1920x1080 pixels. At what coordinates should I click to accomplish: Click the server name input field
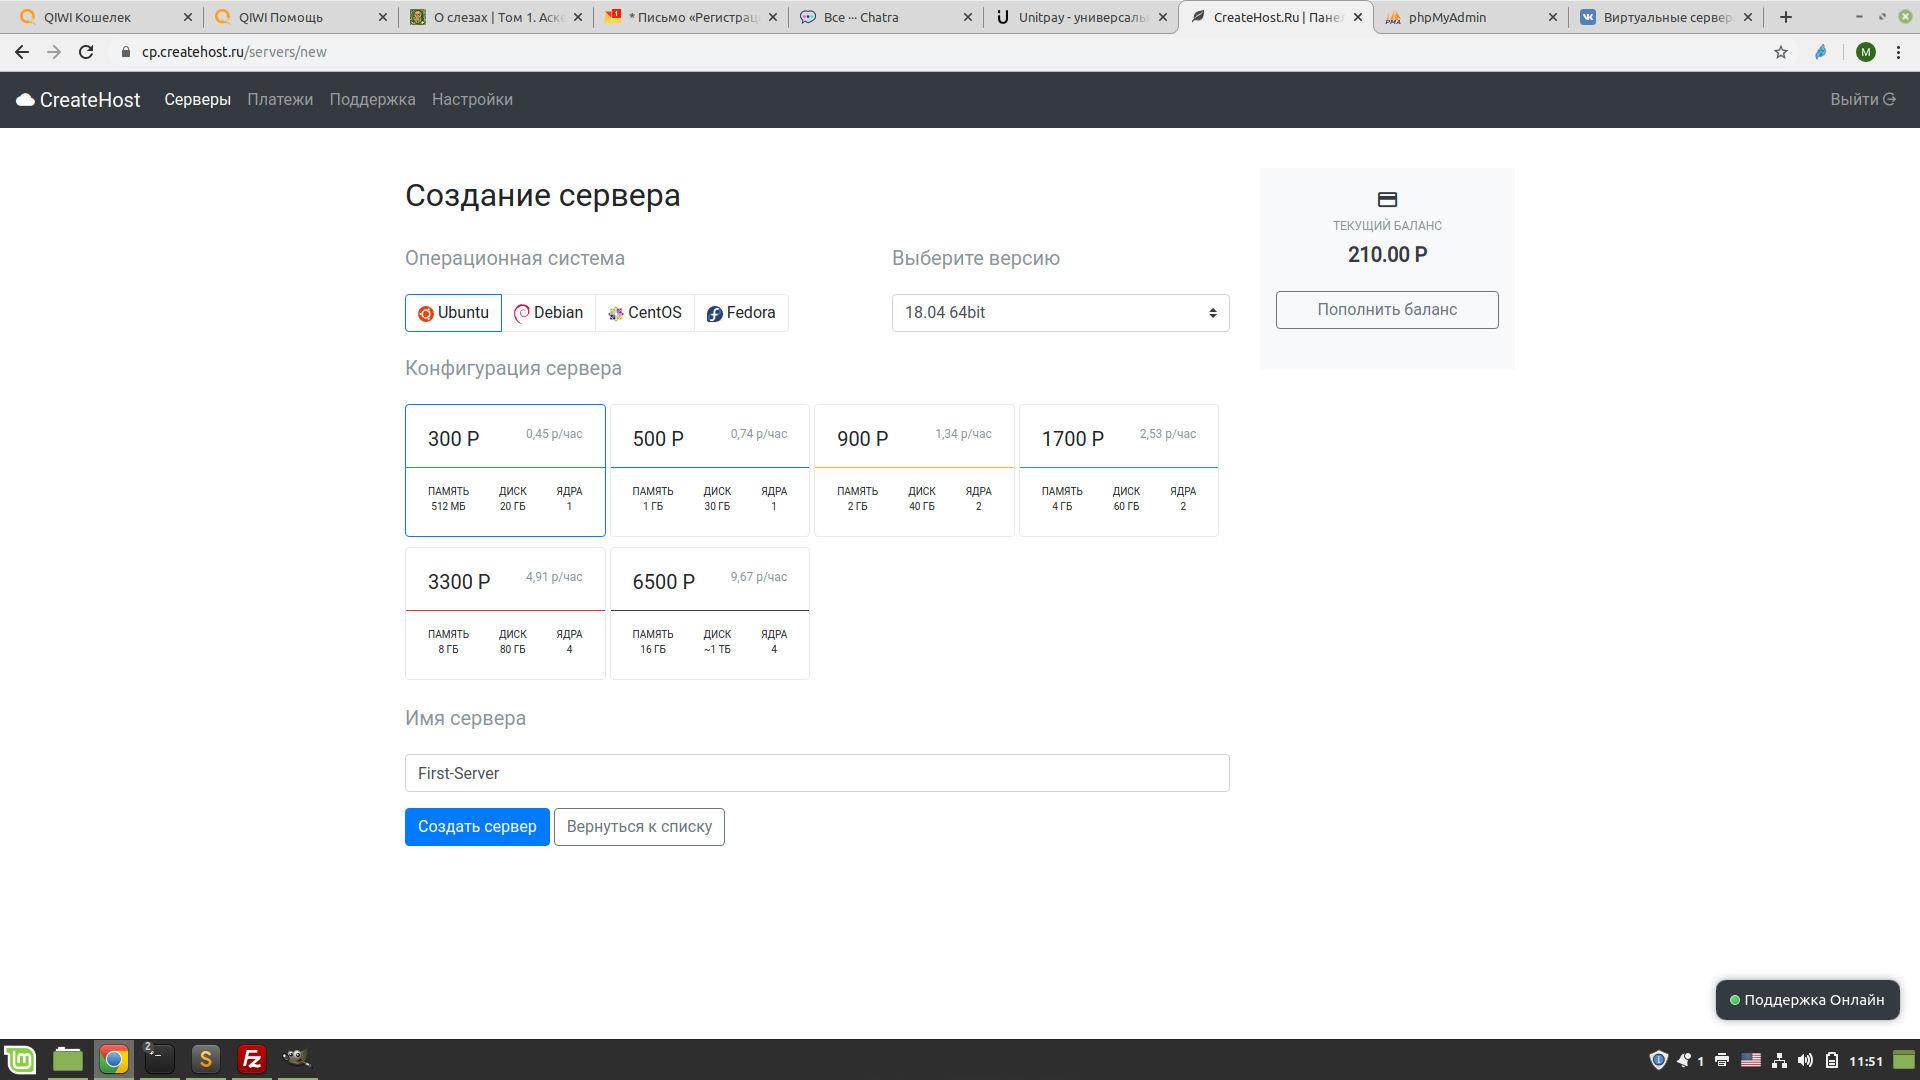click(x=816, y=773)
